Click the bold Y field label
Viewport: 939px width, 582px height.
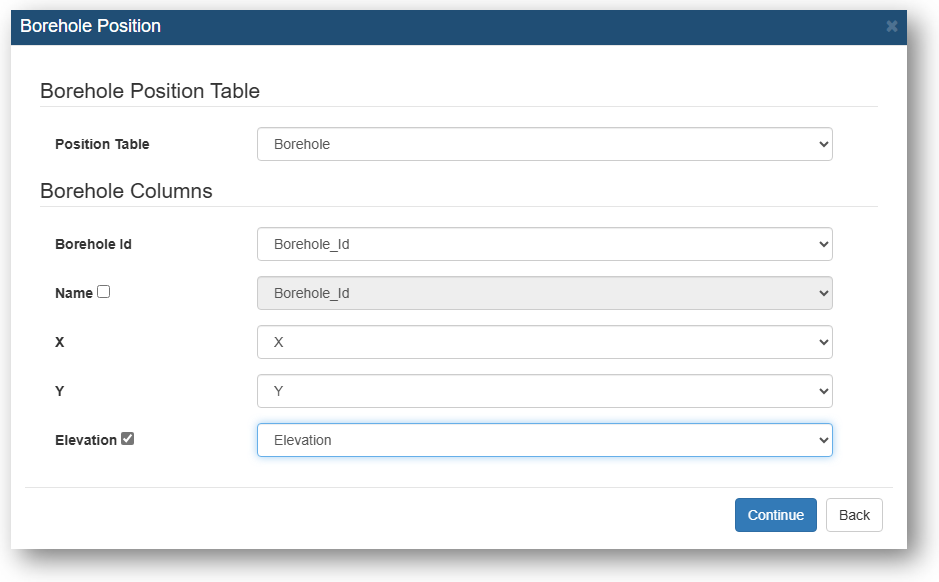tap(59, 392)
